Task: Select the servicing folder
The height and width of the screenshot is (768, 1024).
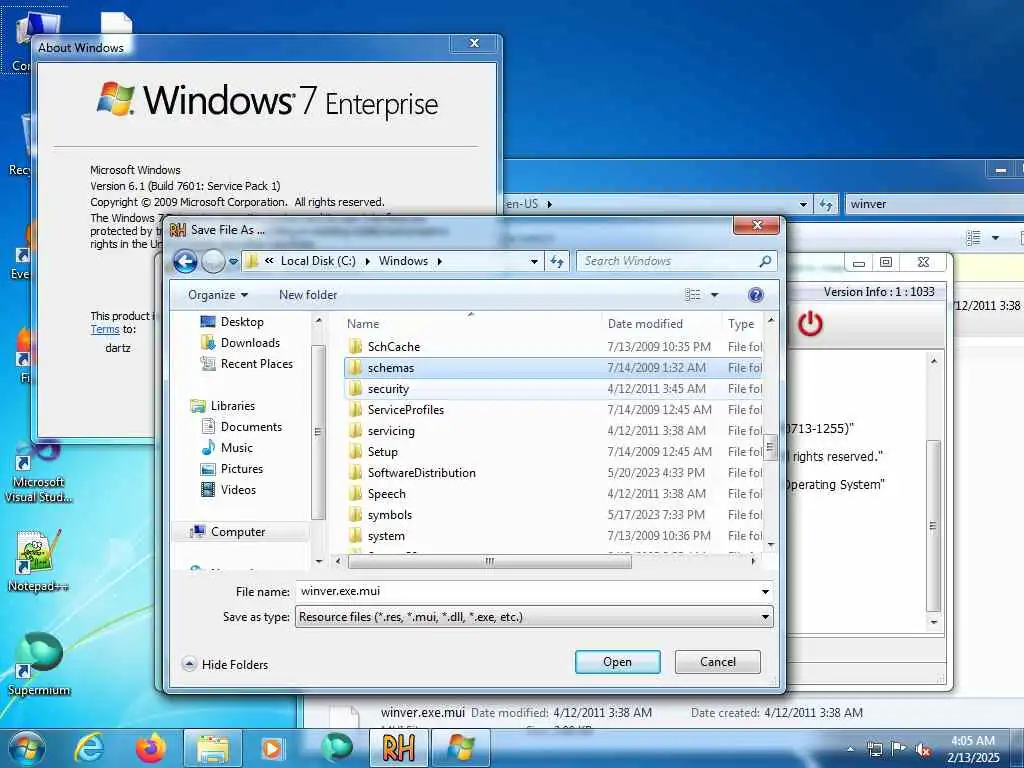Action: pyautogui.click(x=552, y=430)
